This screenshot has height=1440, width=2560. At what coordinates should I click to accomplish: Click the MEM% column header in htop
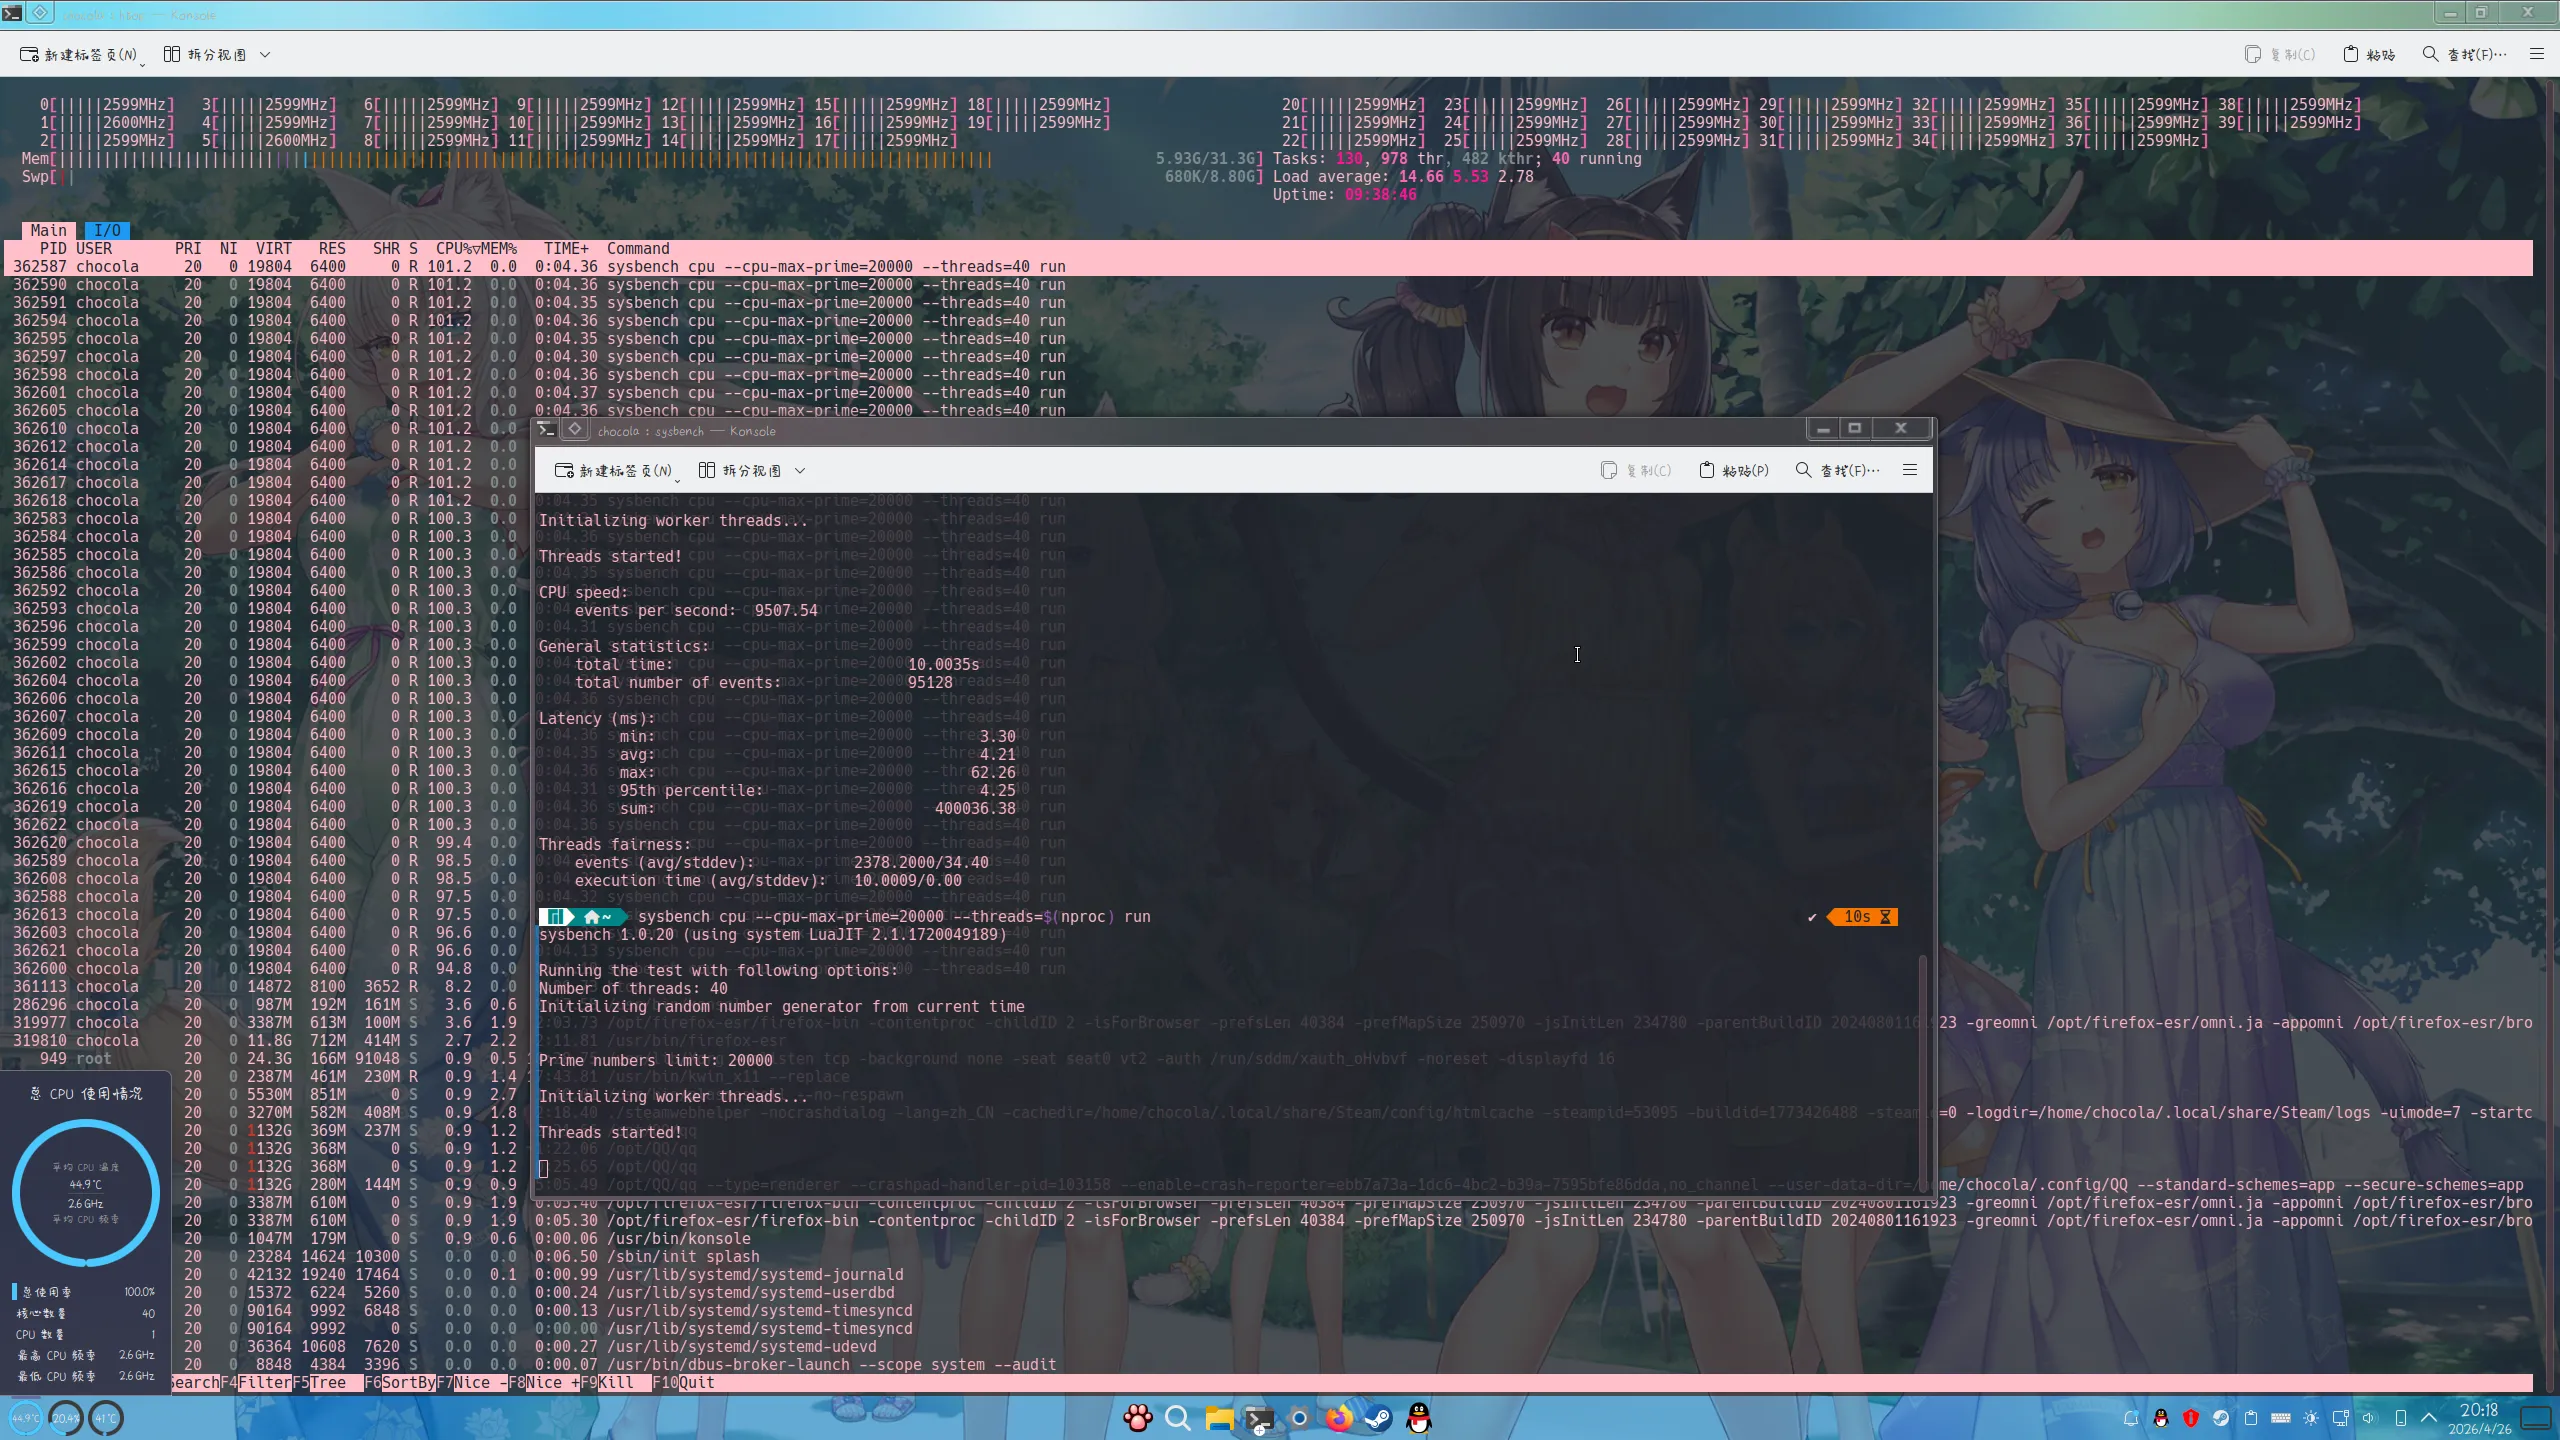click(x=499, y=249)
